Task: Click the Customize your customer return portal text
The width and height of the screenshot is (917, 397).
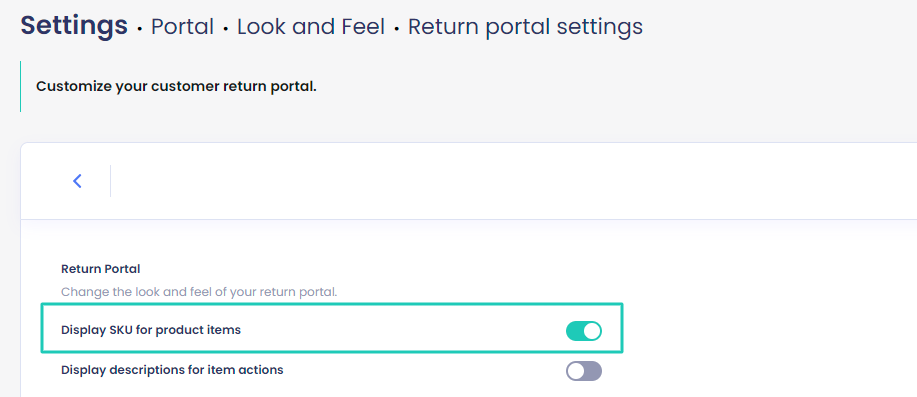Action: [176, 87]
